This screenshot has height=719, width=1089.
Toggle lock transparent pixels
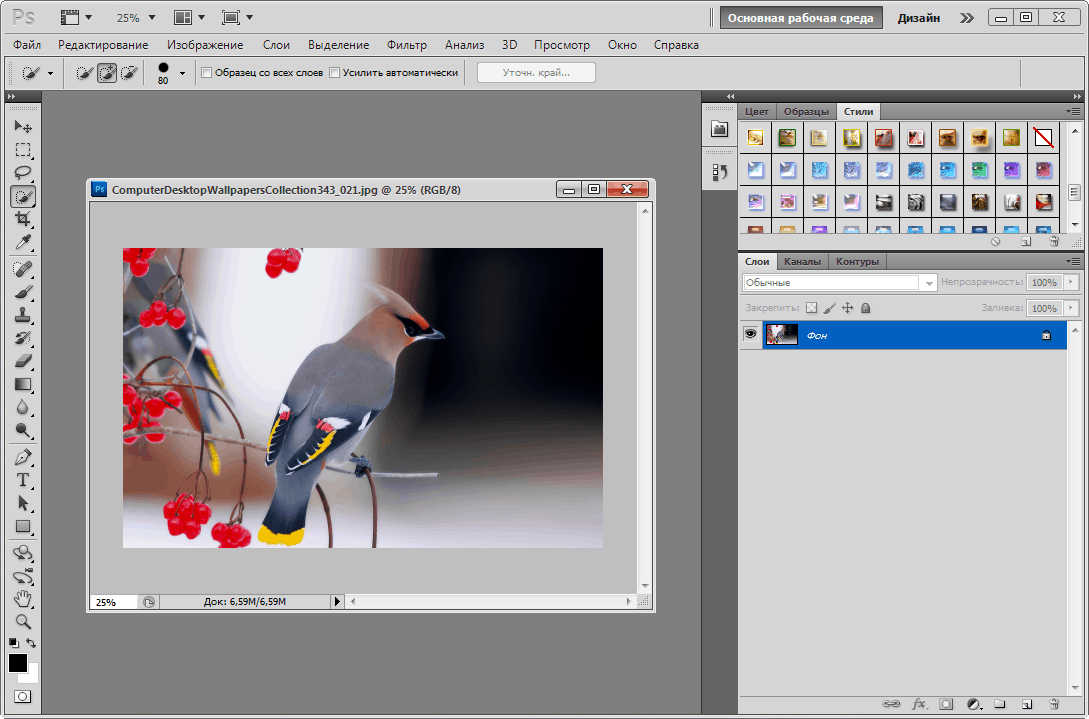point(811,308)
